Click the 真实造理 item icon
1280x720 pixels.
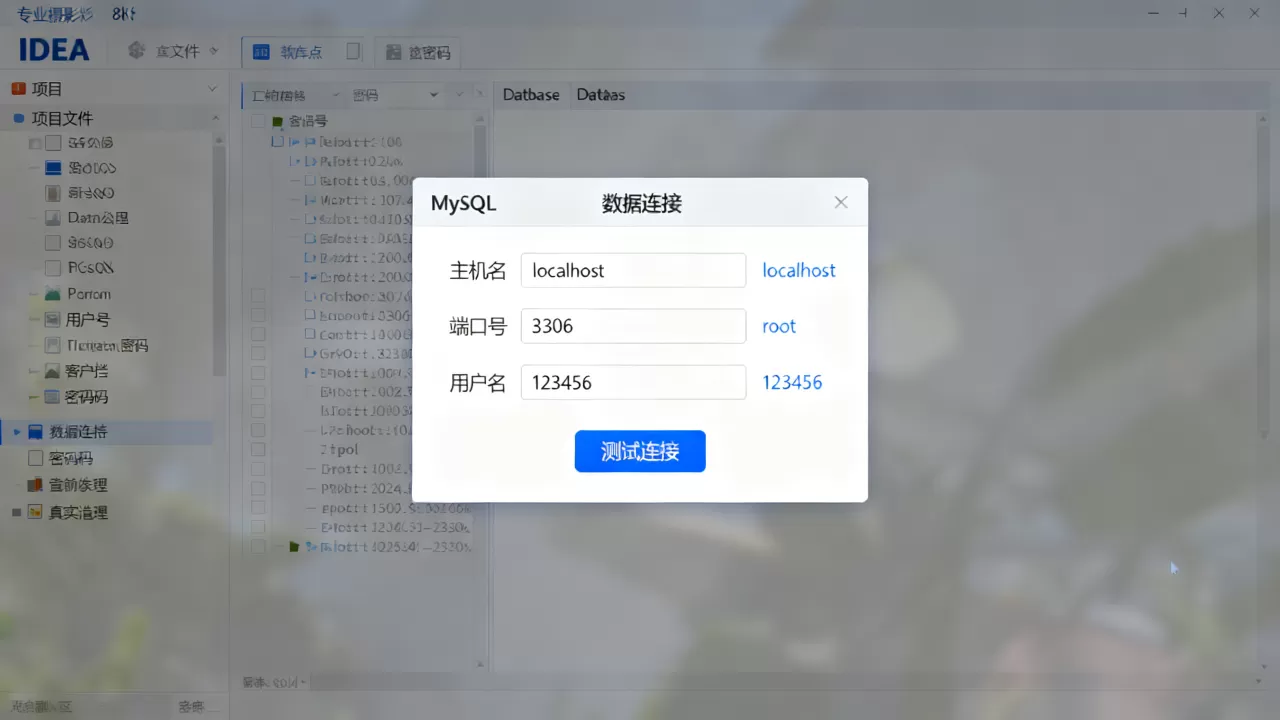tap(36, 512)
